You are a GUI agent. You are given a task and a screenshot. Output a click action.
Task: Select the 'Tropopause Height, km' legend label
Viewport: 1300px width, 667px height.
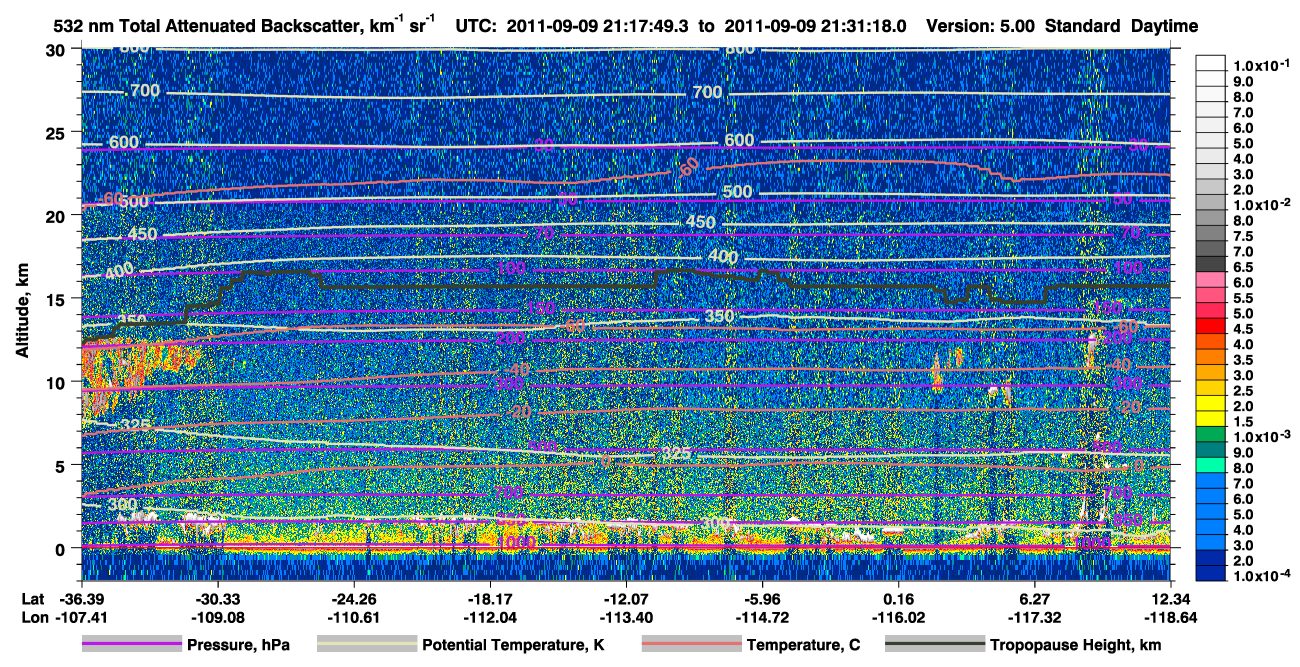coord(1075,646)
